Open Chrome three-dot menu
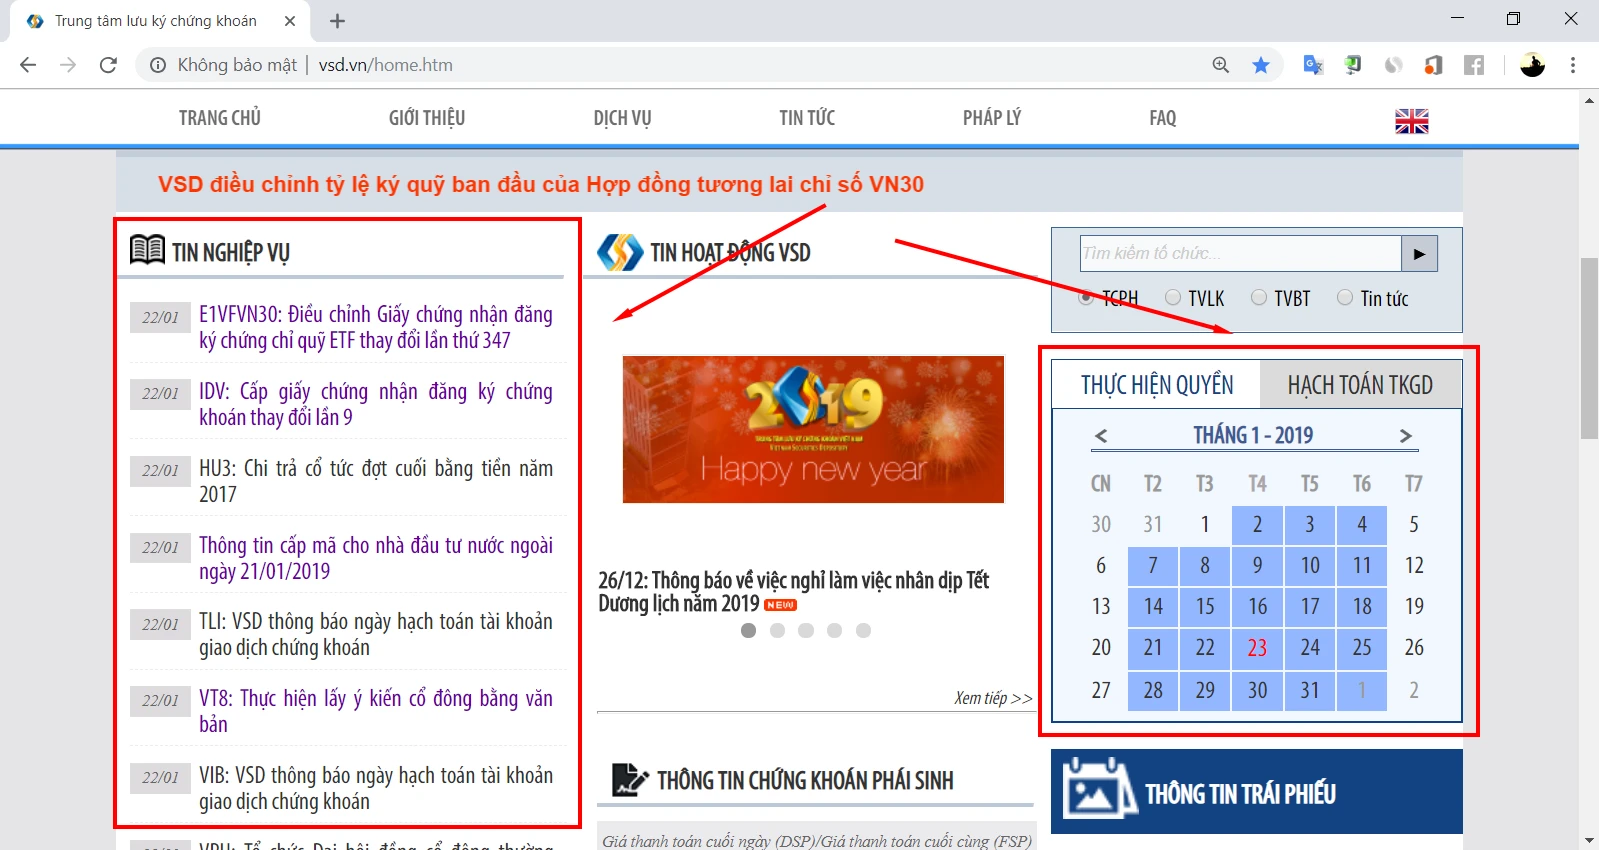Screen dimensions: 1599x850 1573,65
